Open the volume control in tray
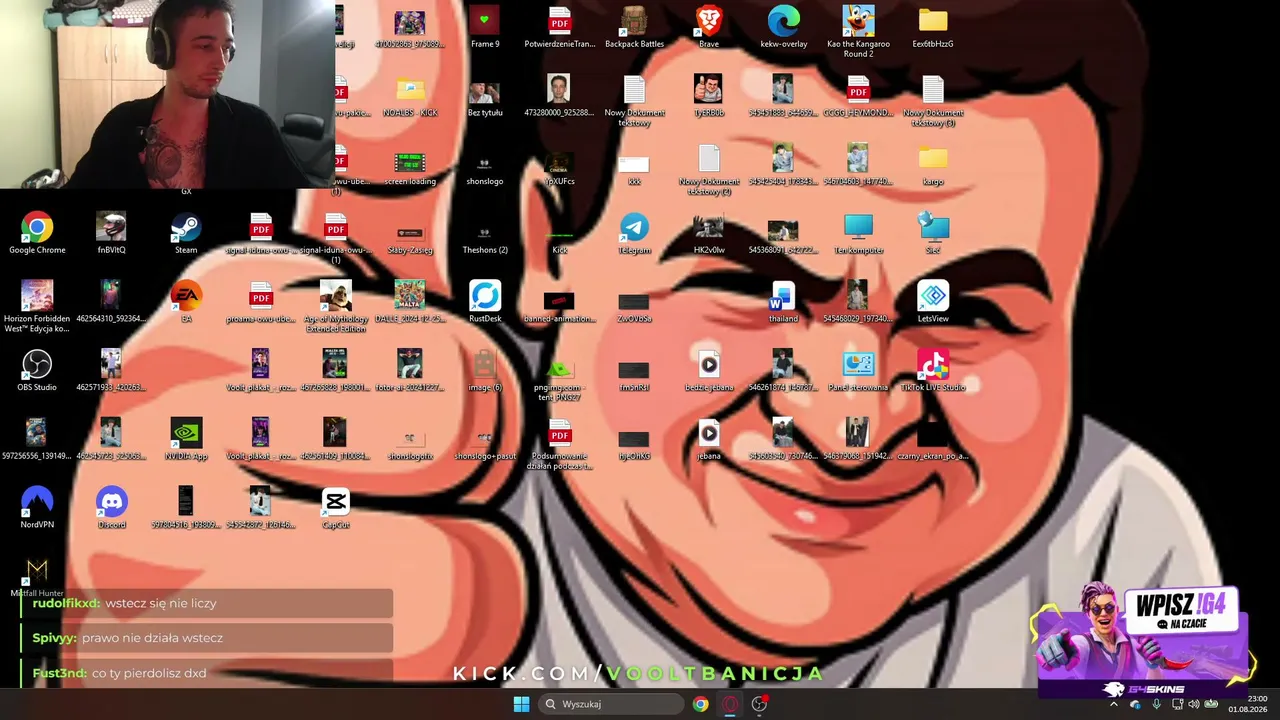The height and width of the screenshot is (720, 1280). [1194, 704]
